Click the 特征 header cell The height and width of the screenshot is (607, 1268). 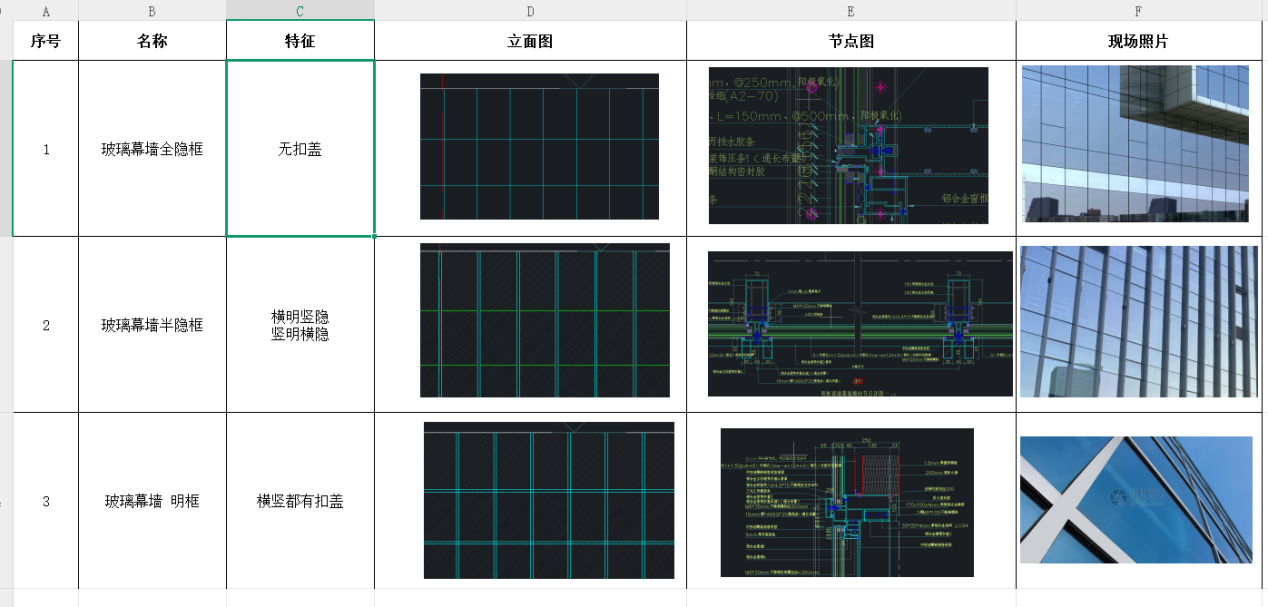click(x=300, y=41)
